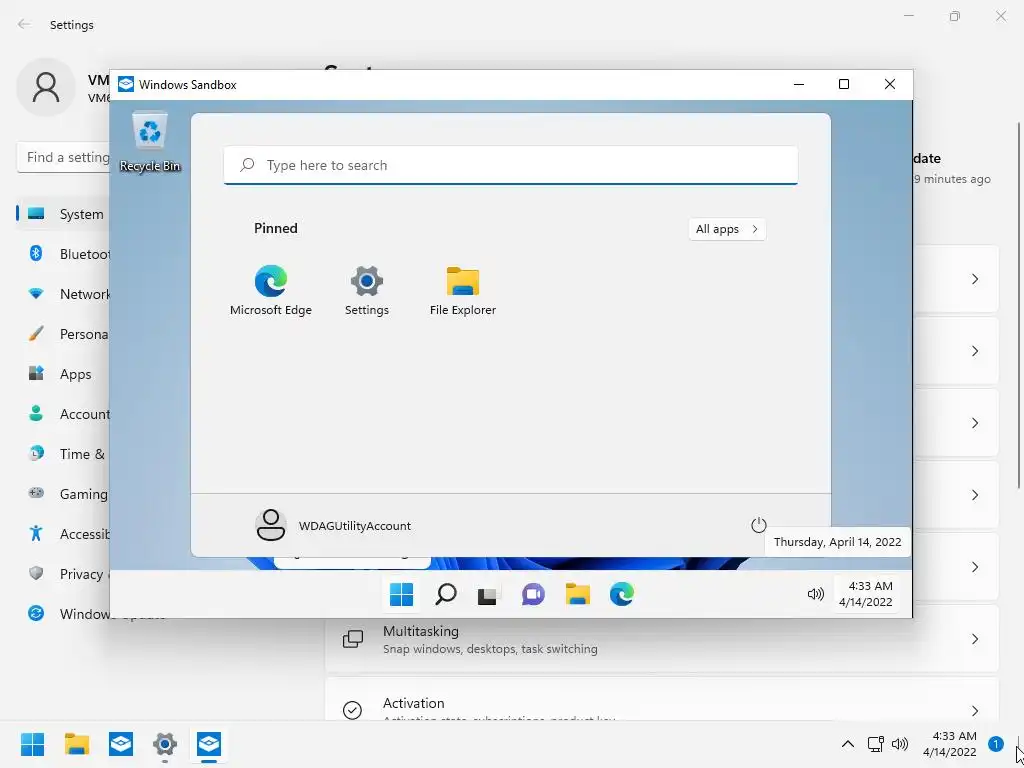Open Search from the Sandbox taskbar
The height and width of the screenshot is (768, 1024).
pos(445,594)
